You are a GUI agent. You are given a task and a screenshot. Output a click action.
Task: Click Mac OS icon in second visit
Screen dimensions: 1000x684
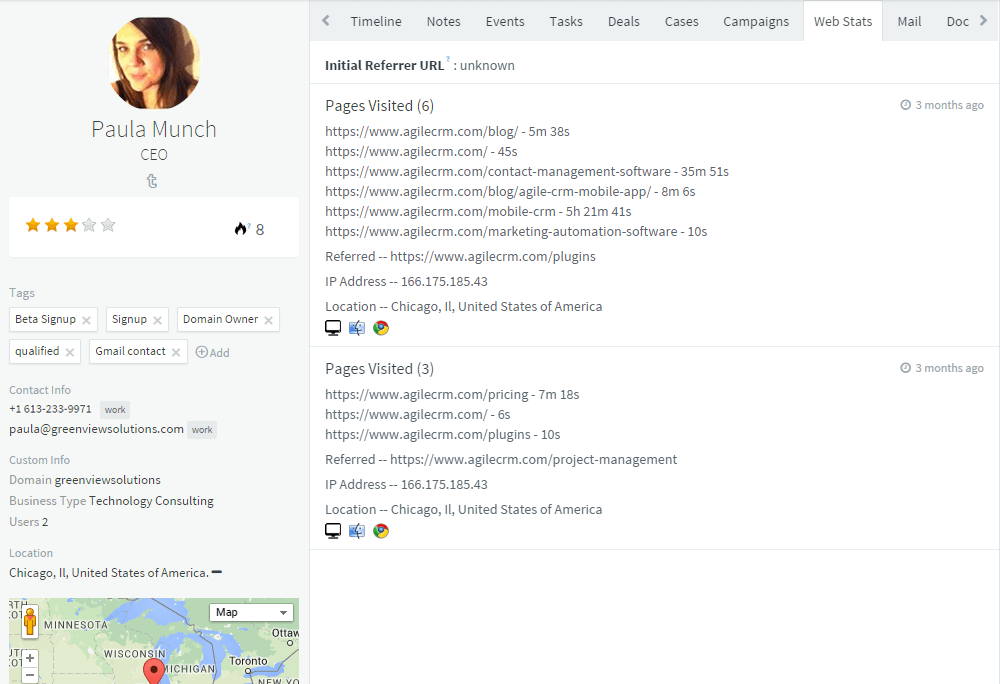tap(357, 530)
